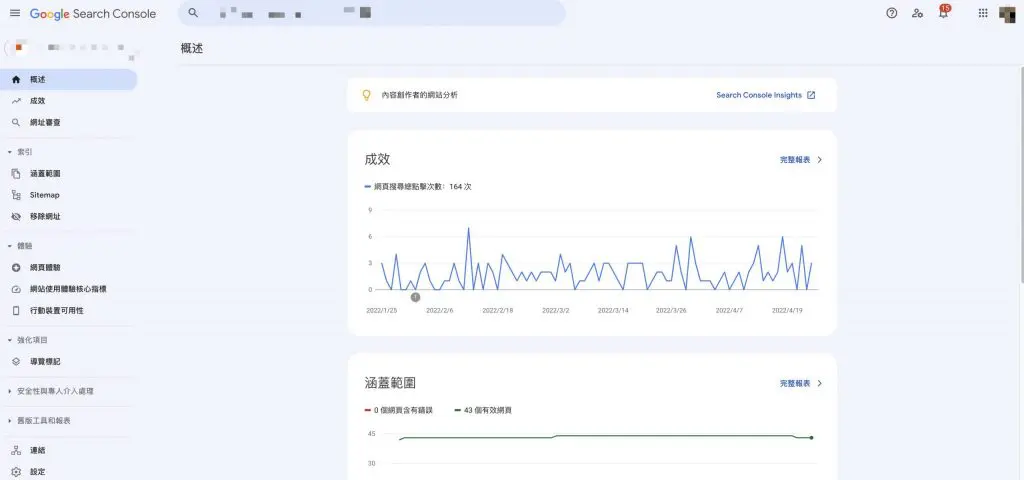Viewport: 1024px width, 480px height.
Task: Open the account profile avatar
Action: (1008, 14)
